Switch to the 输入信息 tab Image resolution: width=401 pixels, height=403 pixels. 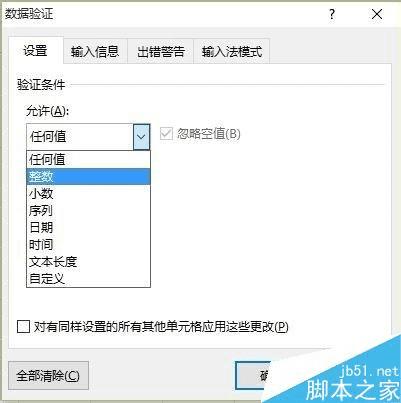pos(95,51)
